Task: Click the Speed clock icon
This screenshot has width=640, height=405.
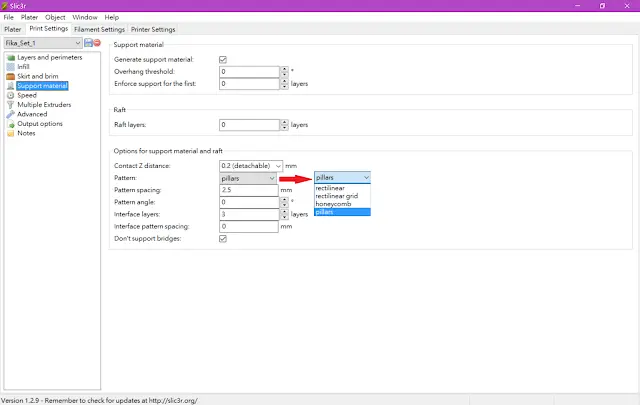Action: (11, 95)
